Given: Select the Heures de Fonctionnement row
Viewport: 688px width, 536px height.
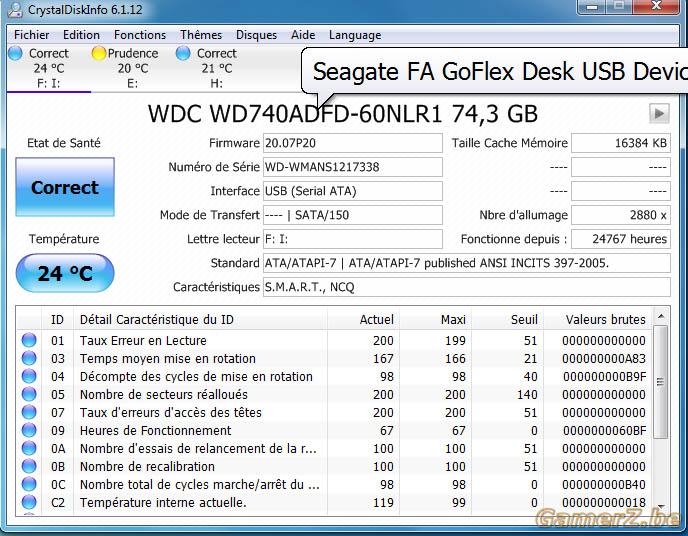Looking at the screenshot, I should pyautogui.click(x=334, y=430).
